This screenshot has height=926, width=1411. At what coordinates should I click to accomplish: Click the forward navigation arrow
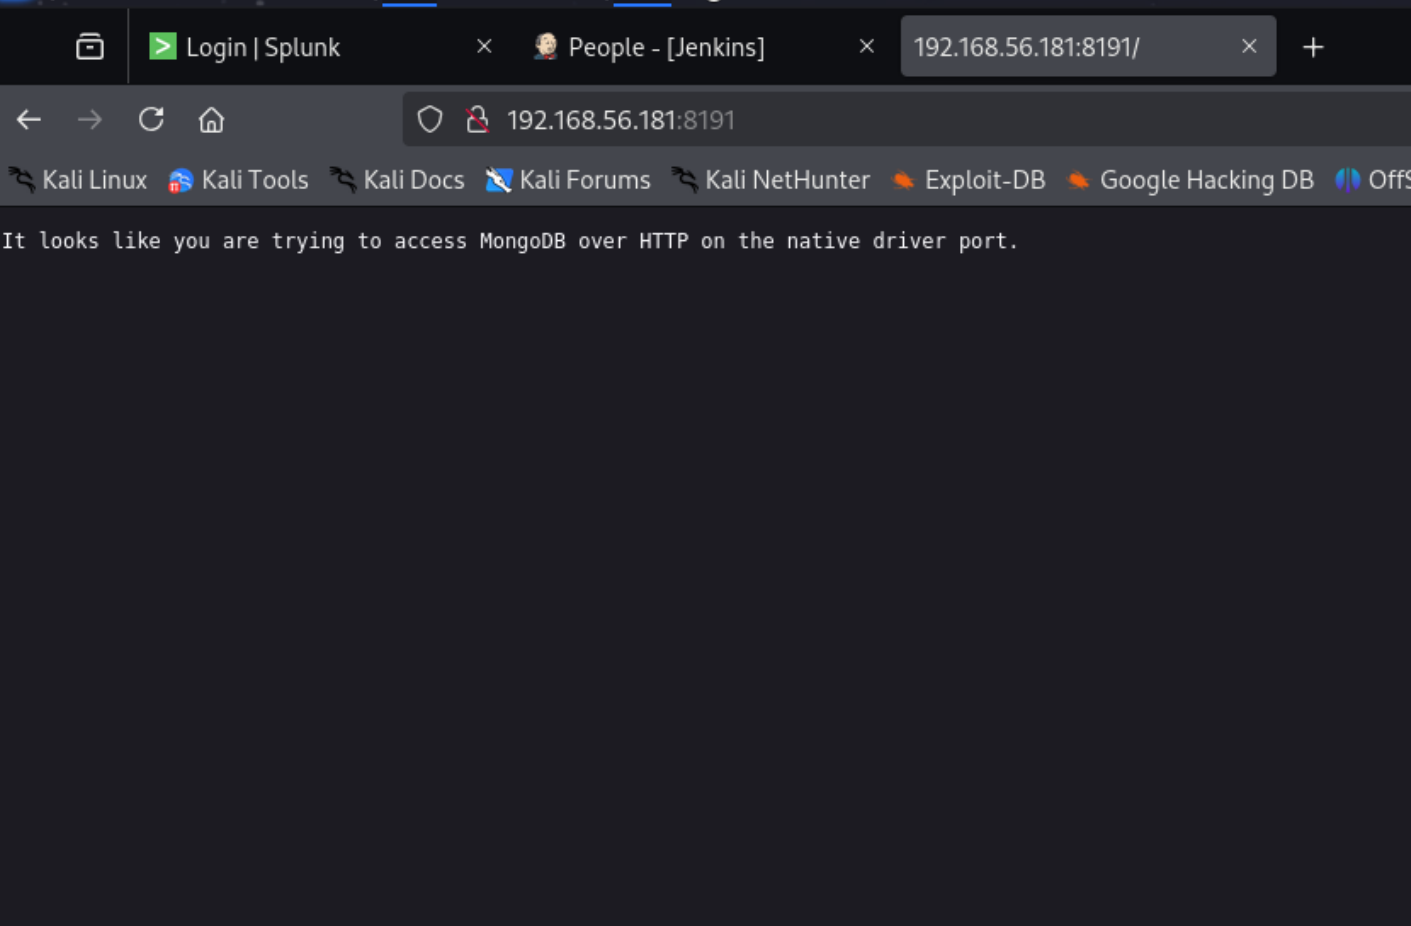pyautogui.click(x=90, y=120)
